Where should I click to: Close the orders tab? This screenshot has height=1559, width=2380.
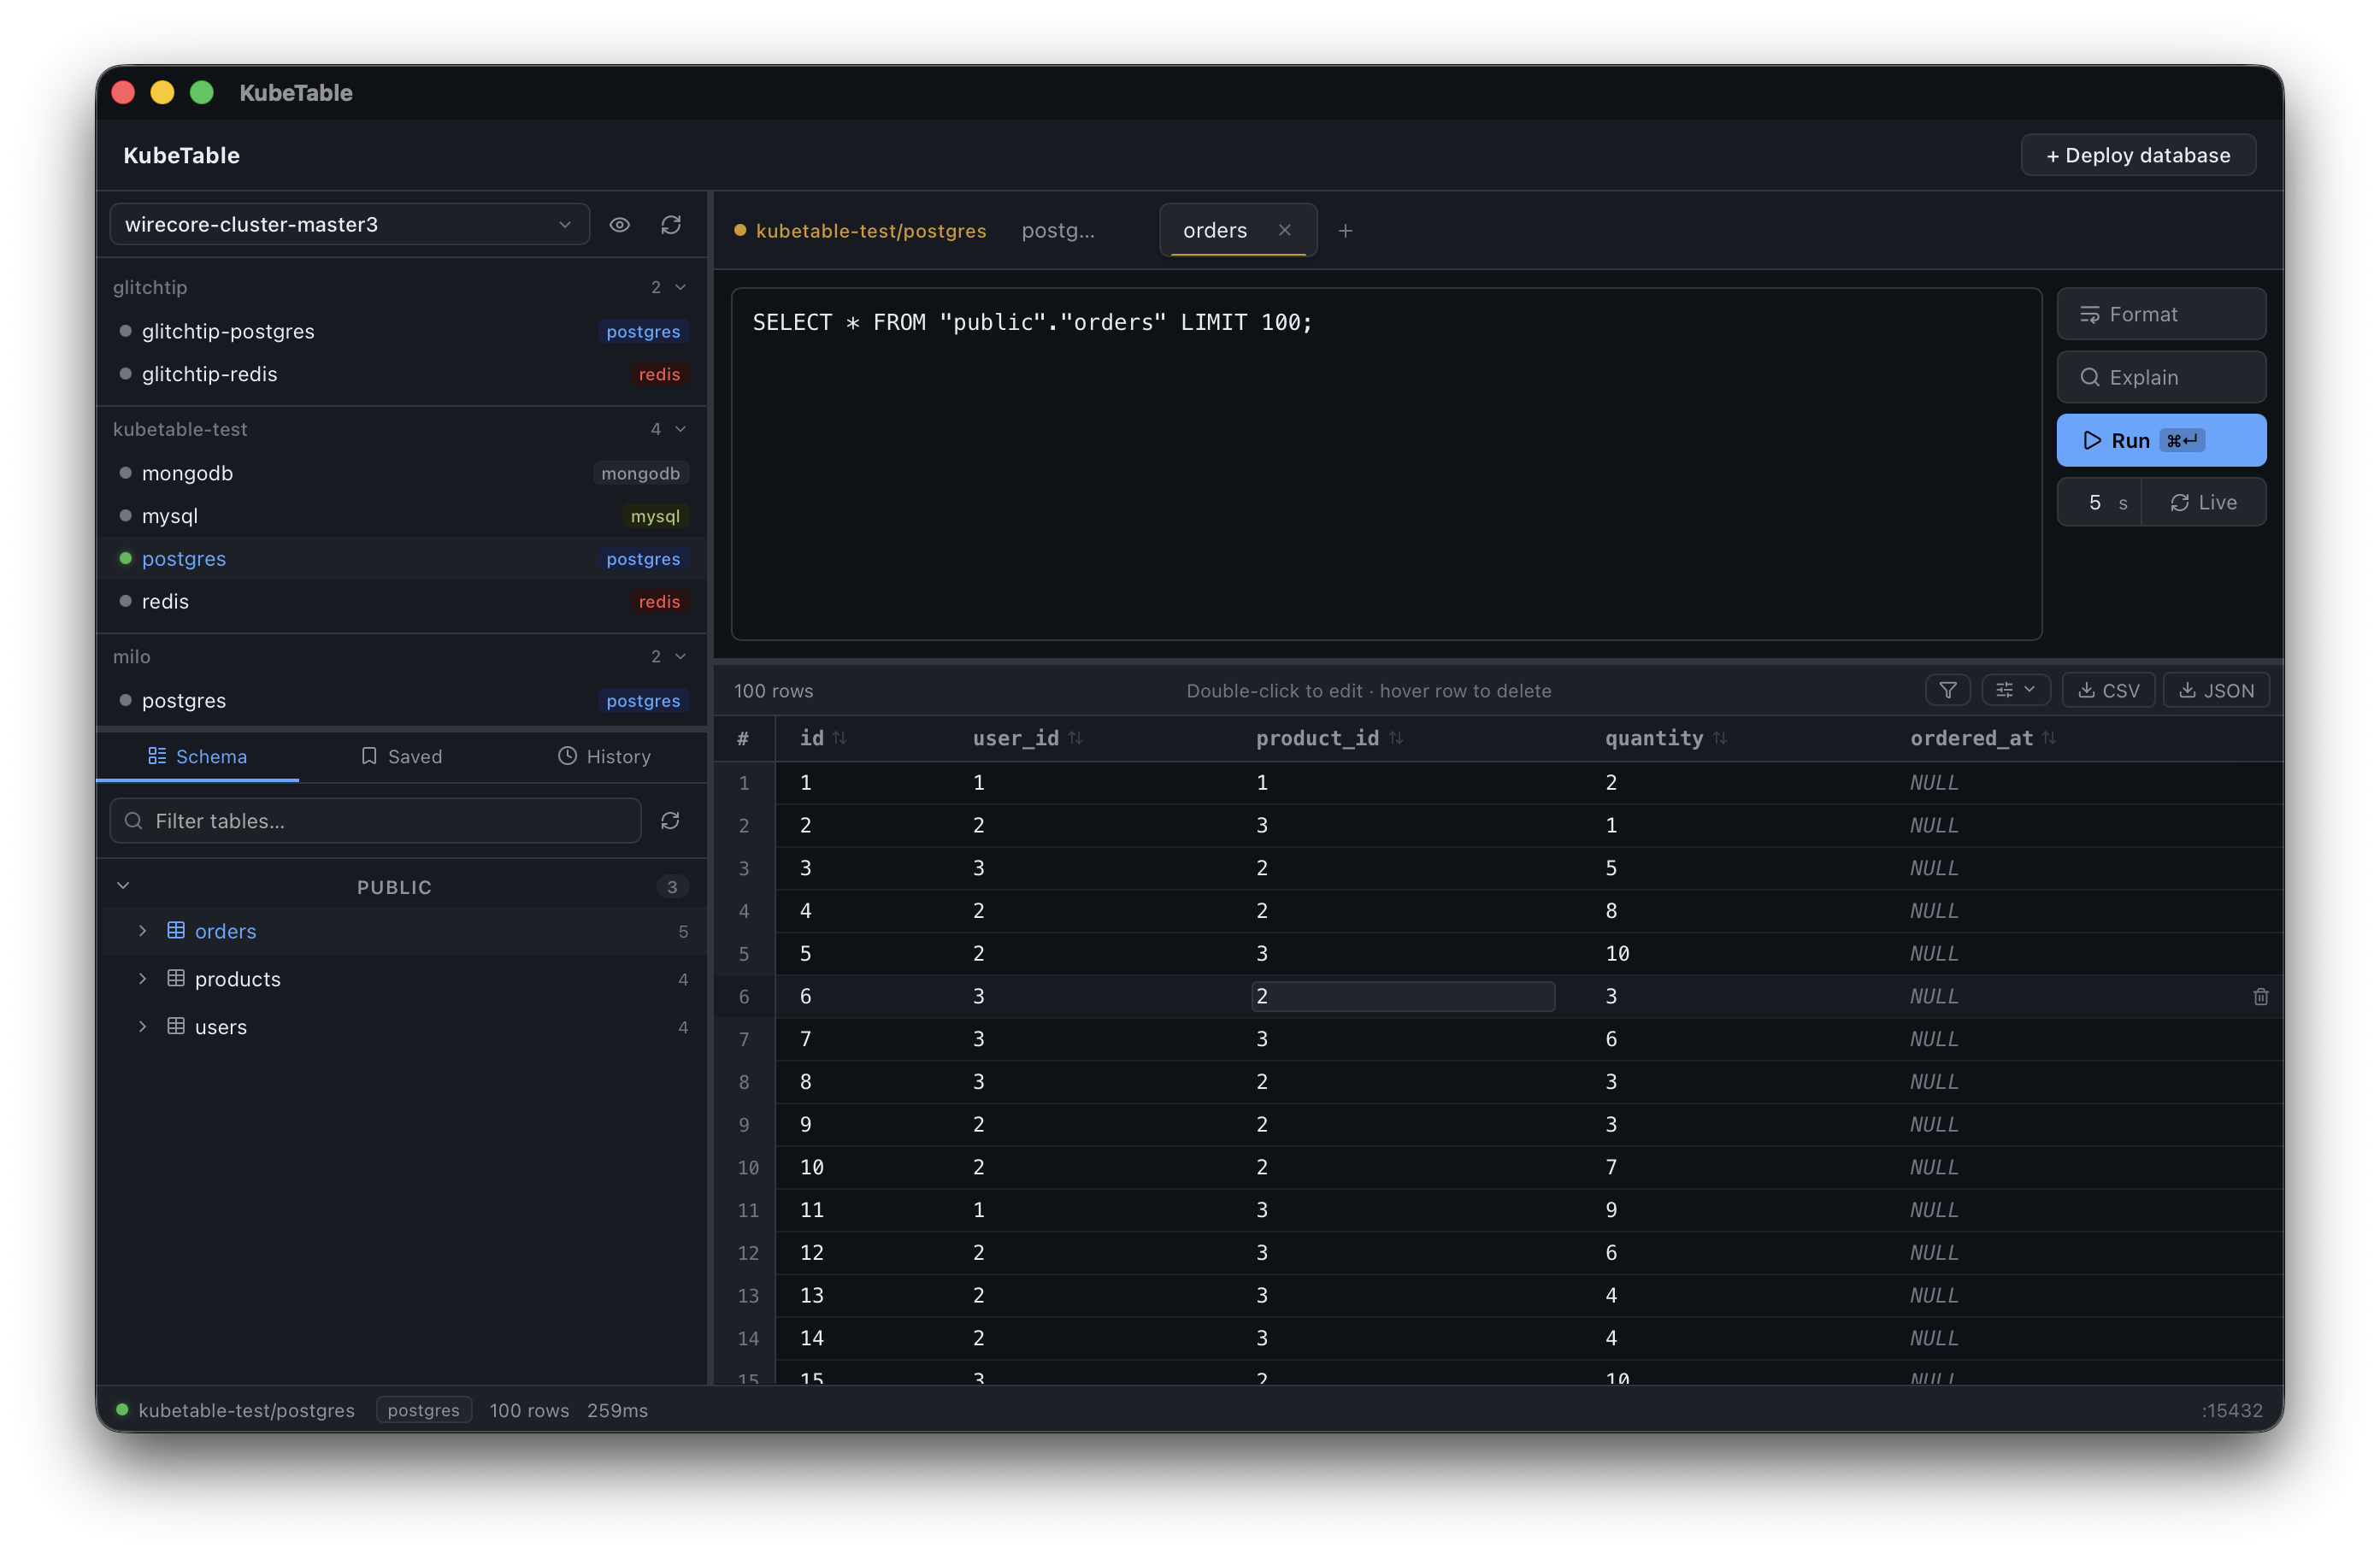tap(1284, 230)
